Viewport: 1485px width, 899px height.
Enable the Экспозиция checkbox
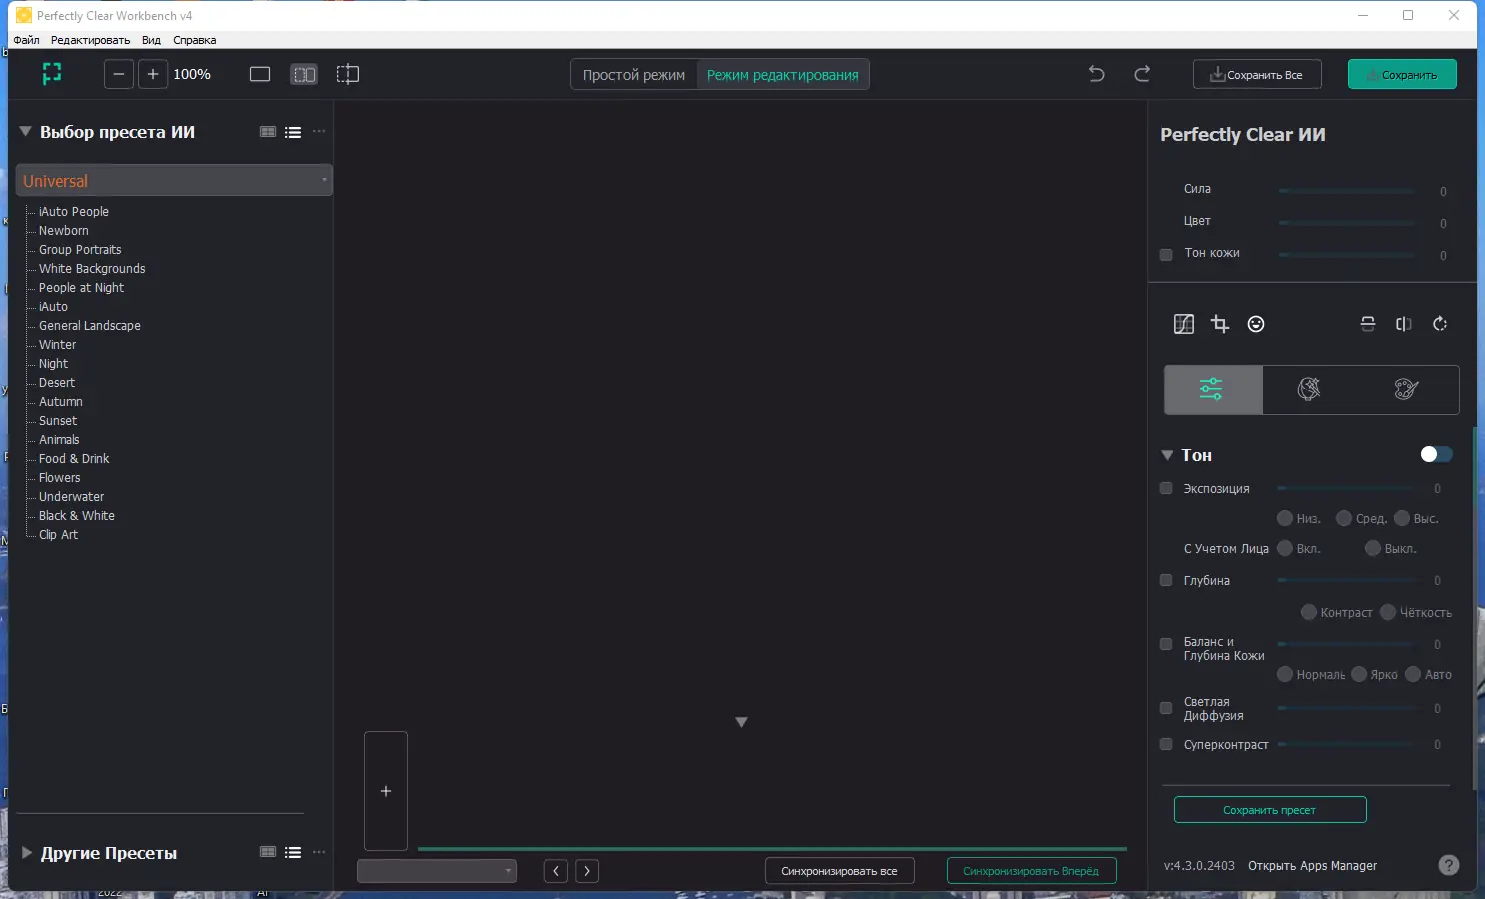(1166, 489)
